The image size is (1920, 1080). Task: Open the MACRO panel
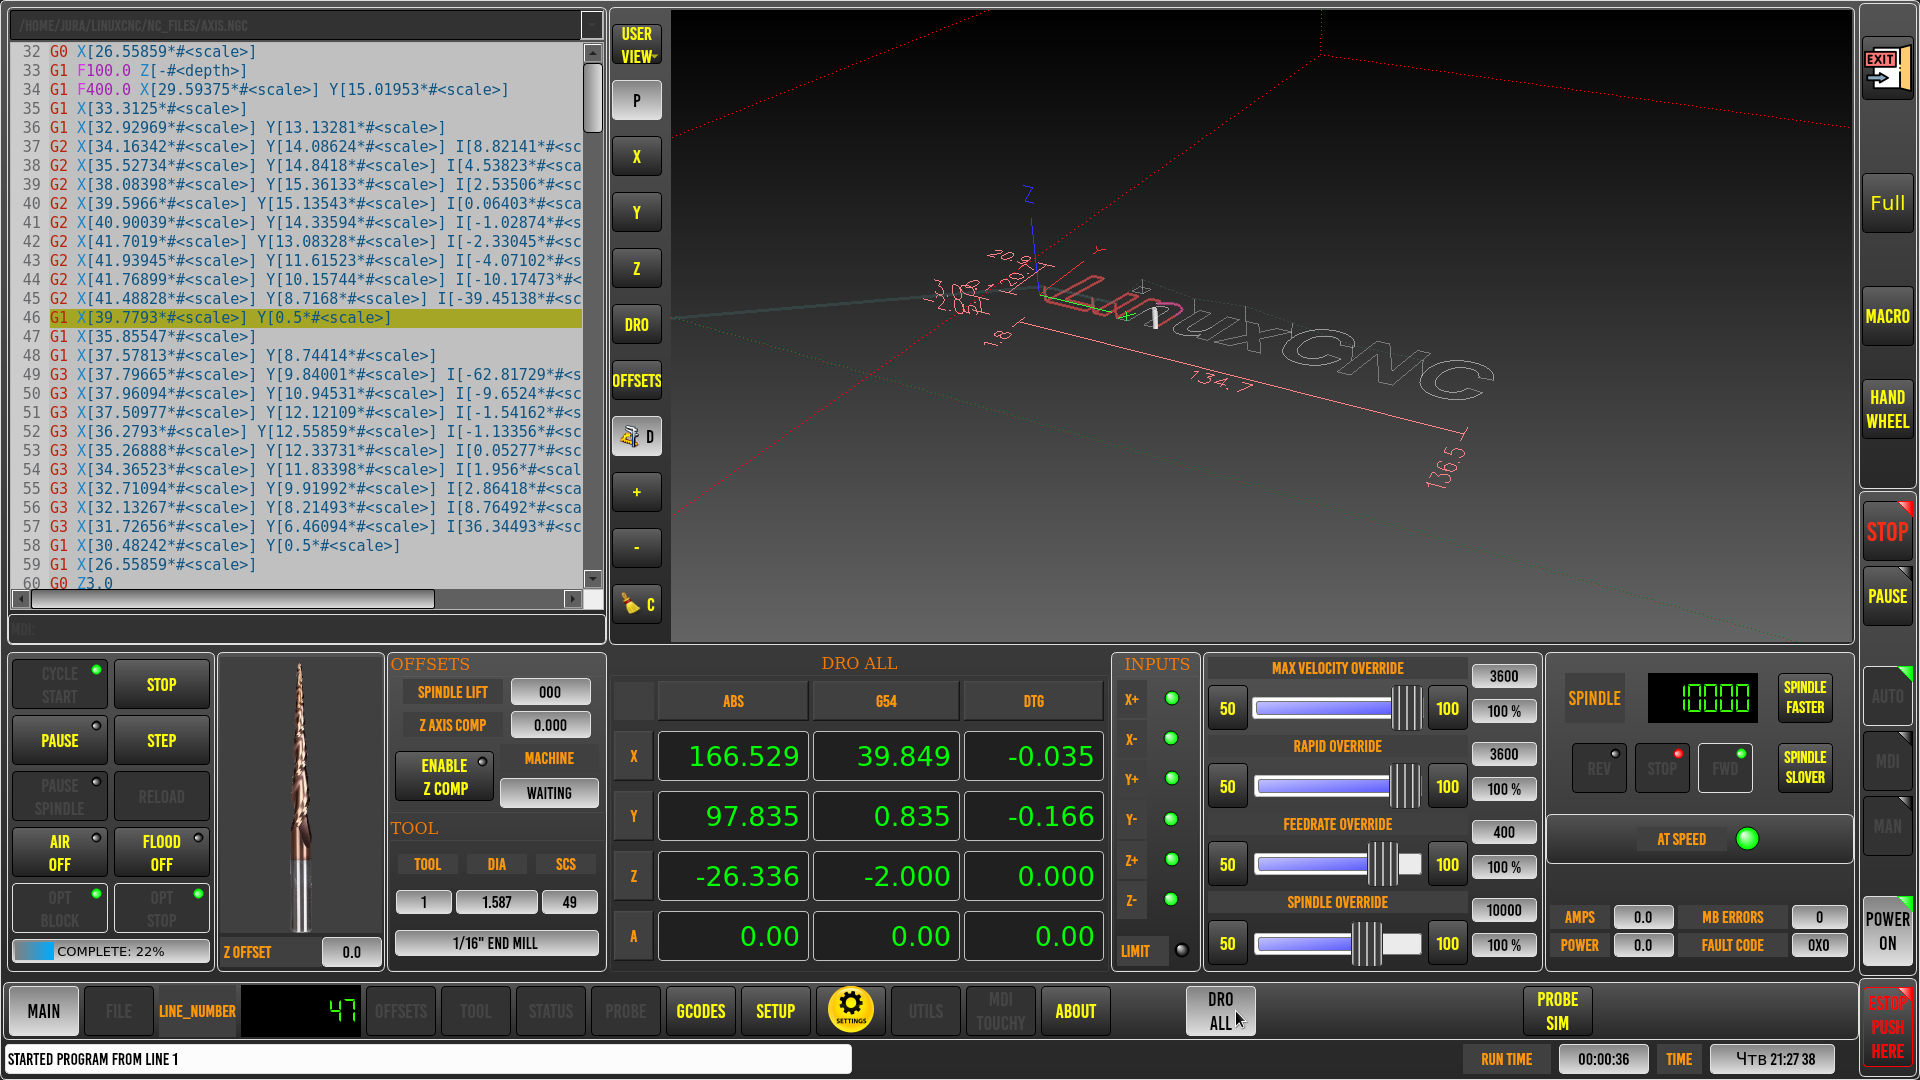pos(1887,316)
